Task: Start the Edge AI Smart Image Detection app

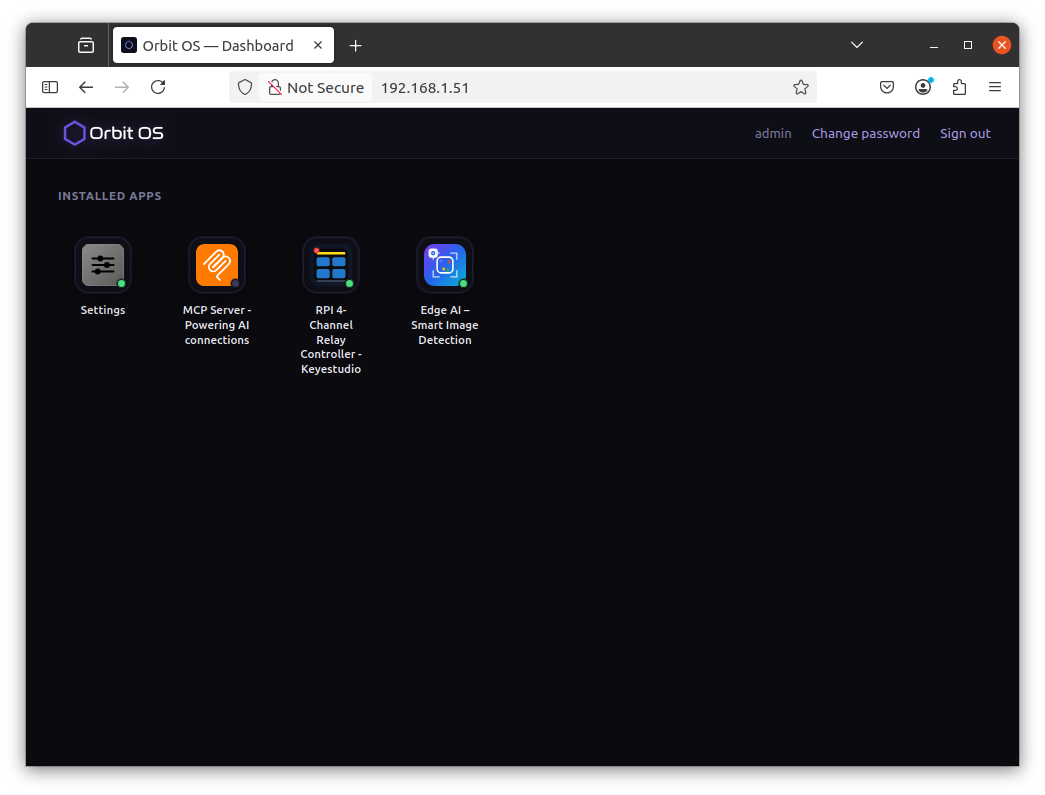Action: tap(444, 264)
